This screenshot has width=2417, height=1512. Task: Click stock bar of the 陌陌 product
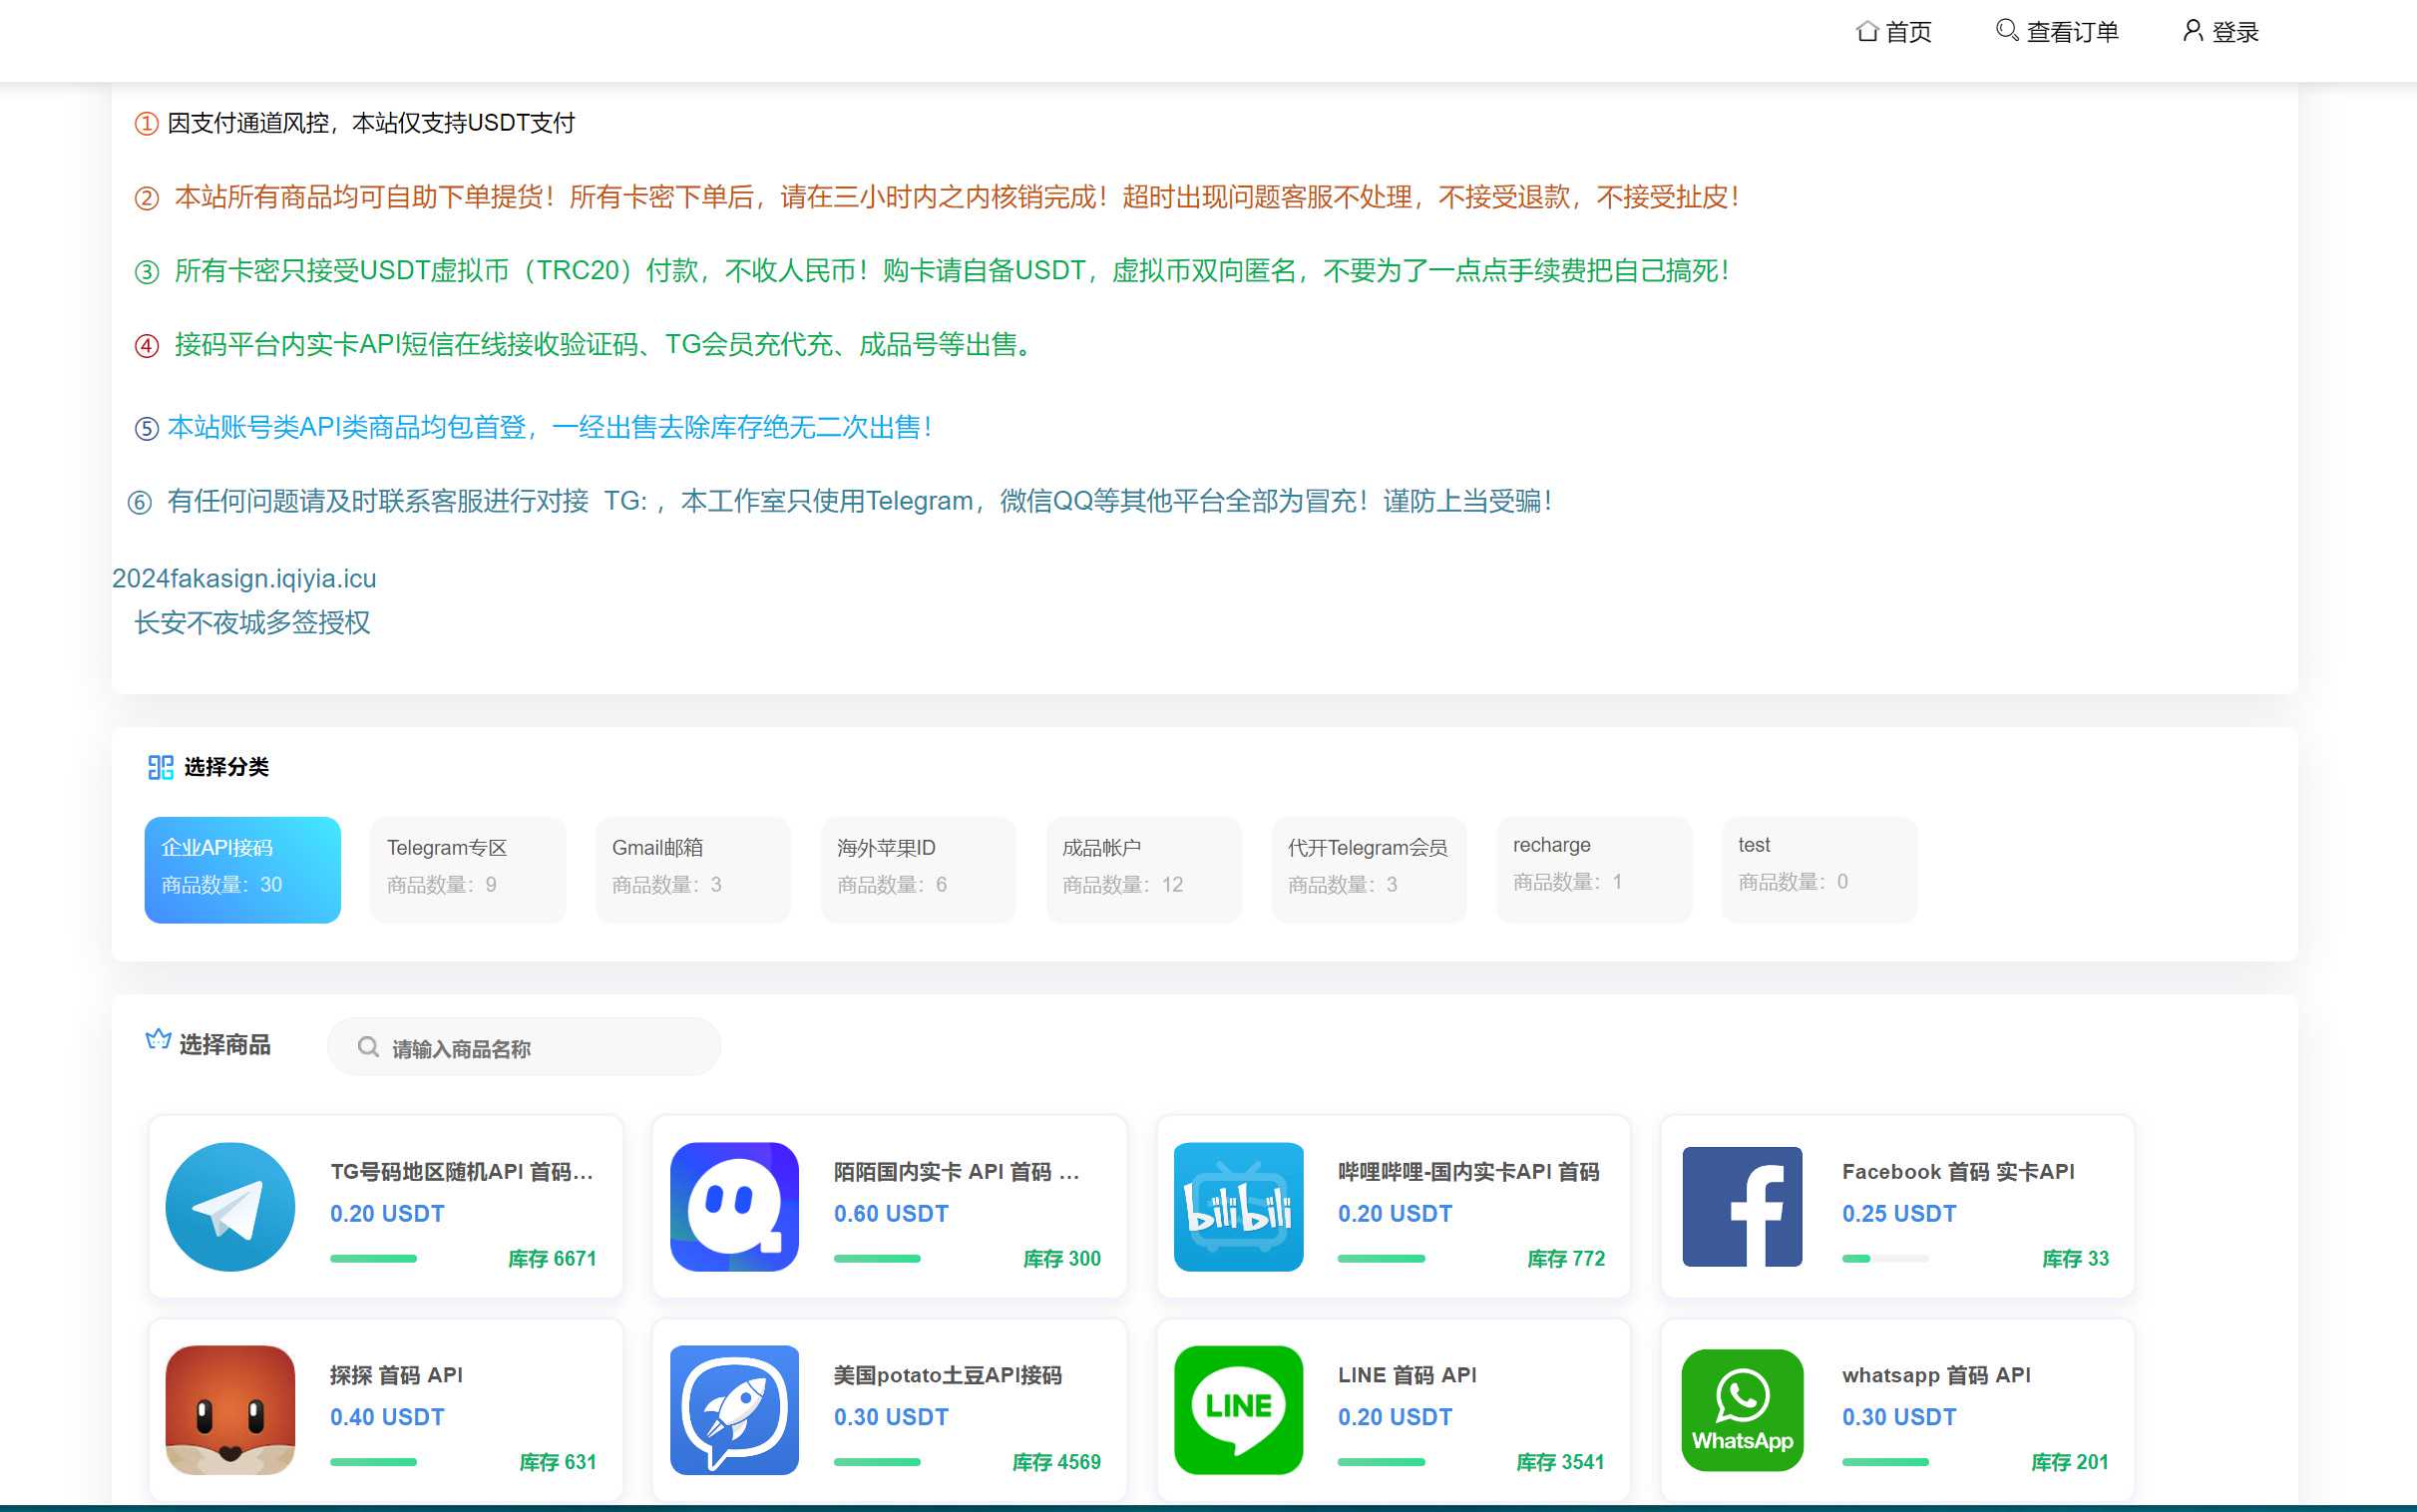coord(877,1258)
